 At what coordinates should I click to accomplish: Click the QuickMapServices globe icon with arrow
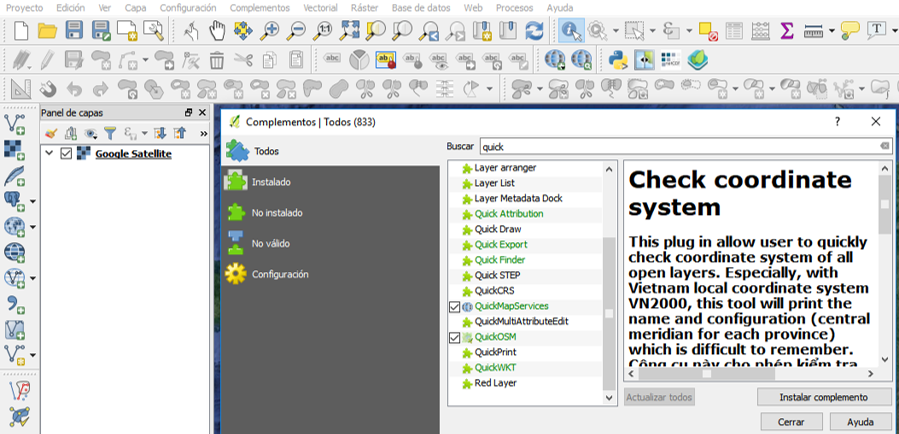554,58
